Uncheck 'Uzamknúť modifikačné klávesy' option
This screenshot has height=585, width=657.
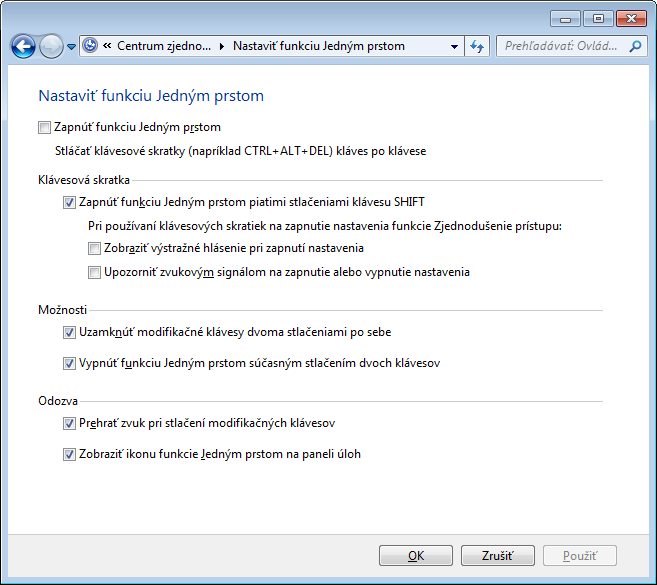pyautogui.click(x=69, y=332)
